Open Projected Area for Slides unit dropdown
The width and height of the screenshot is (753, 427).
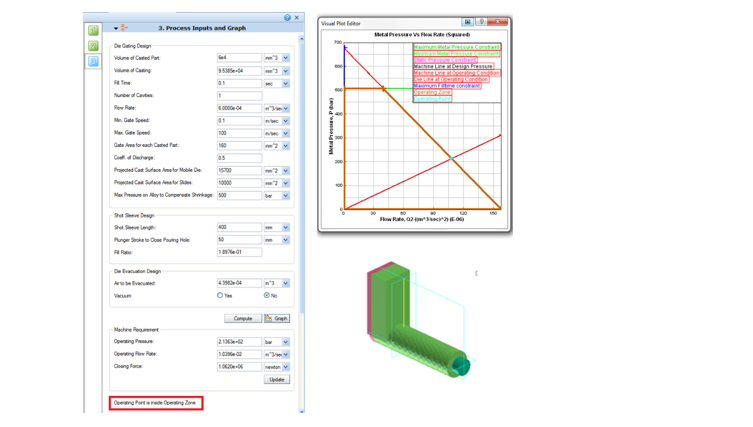click(x=286, y=183)
